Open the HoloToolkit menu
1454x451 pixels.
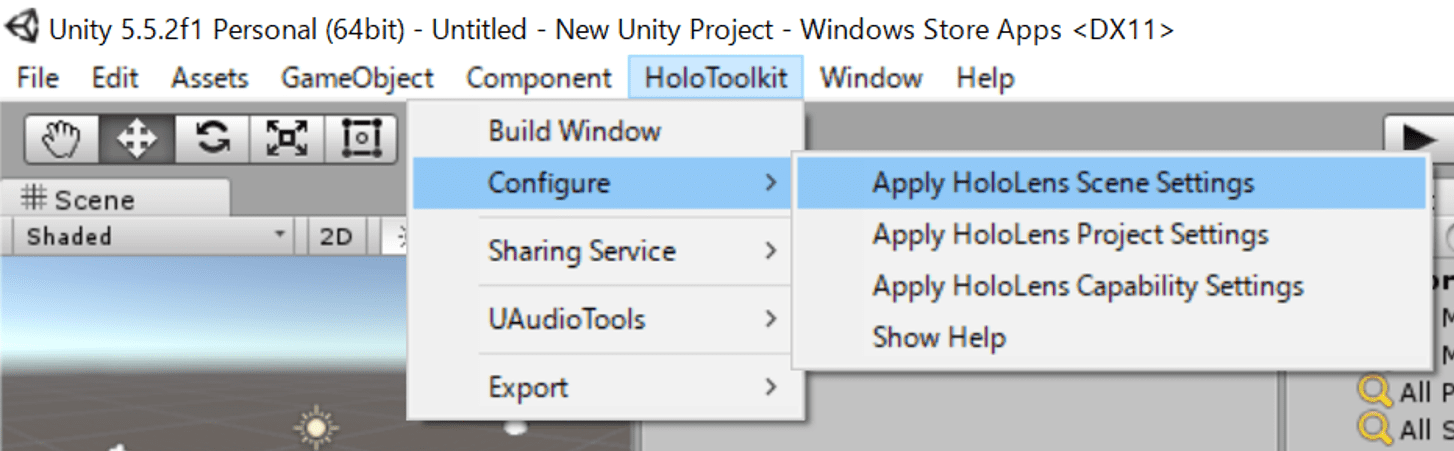[716, 78]
